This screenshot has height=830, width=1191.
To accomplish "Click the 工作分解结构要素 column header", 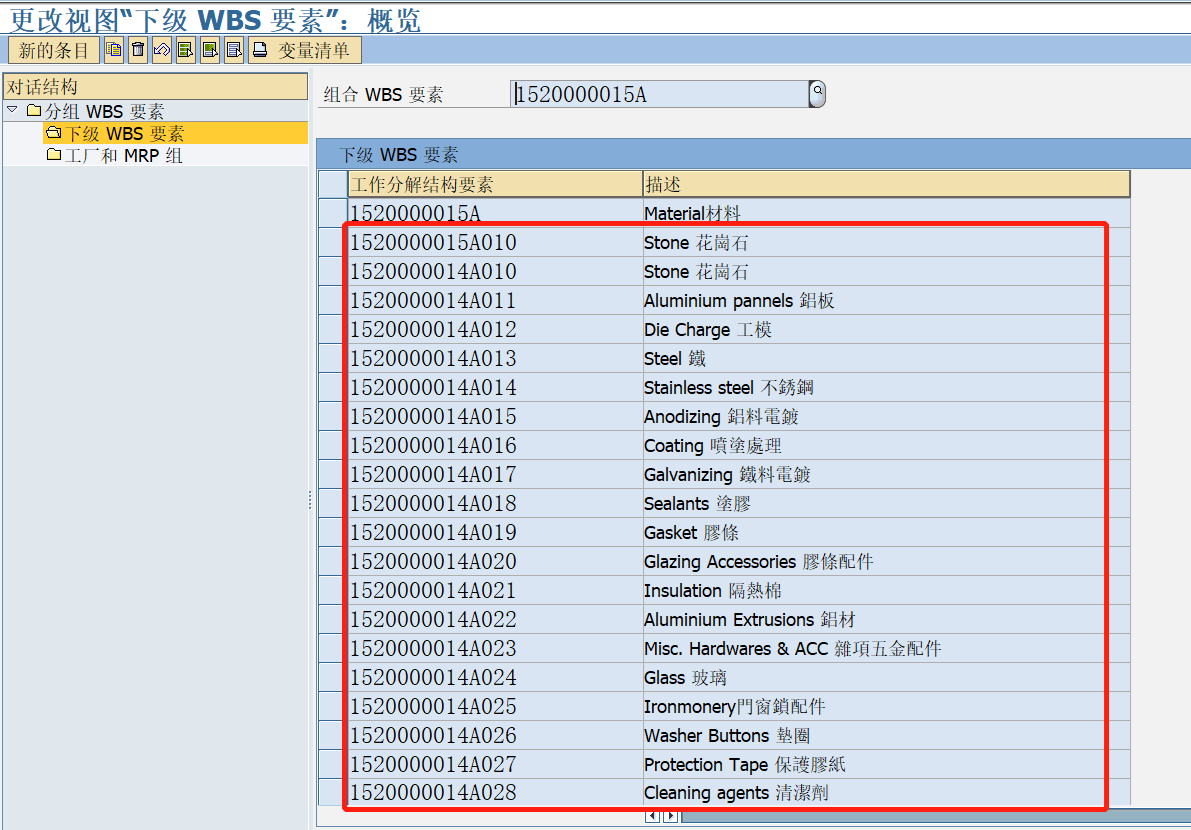I will [495, 185].
